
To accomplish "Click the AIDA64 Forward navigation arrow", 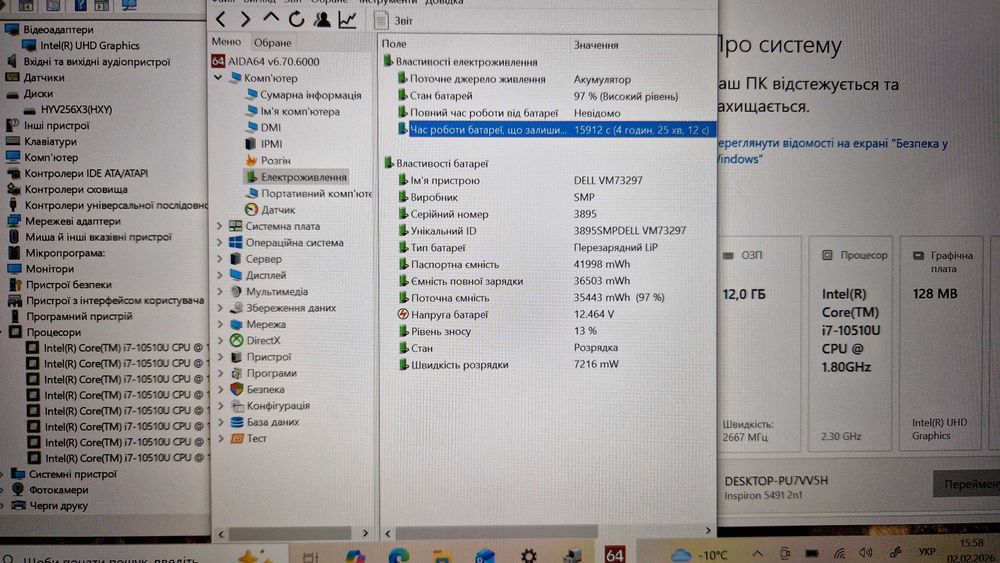I will click(246, 20).
